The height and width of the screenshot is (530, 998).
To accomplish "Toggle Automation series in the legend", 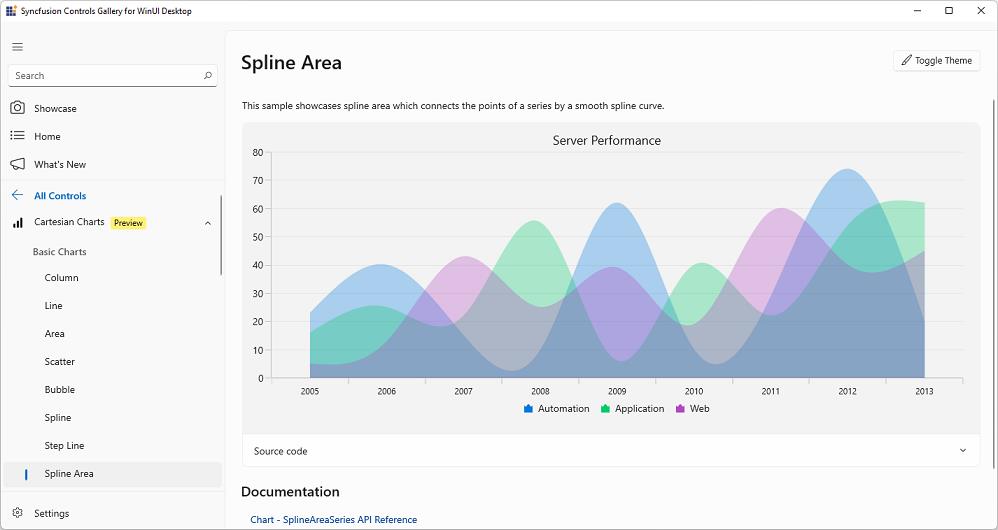I will pyautogui.click(x=557, y=409).
